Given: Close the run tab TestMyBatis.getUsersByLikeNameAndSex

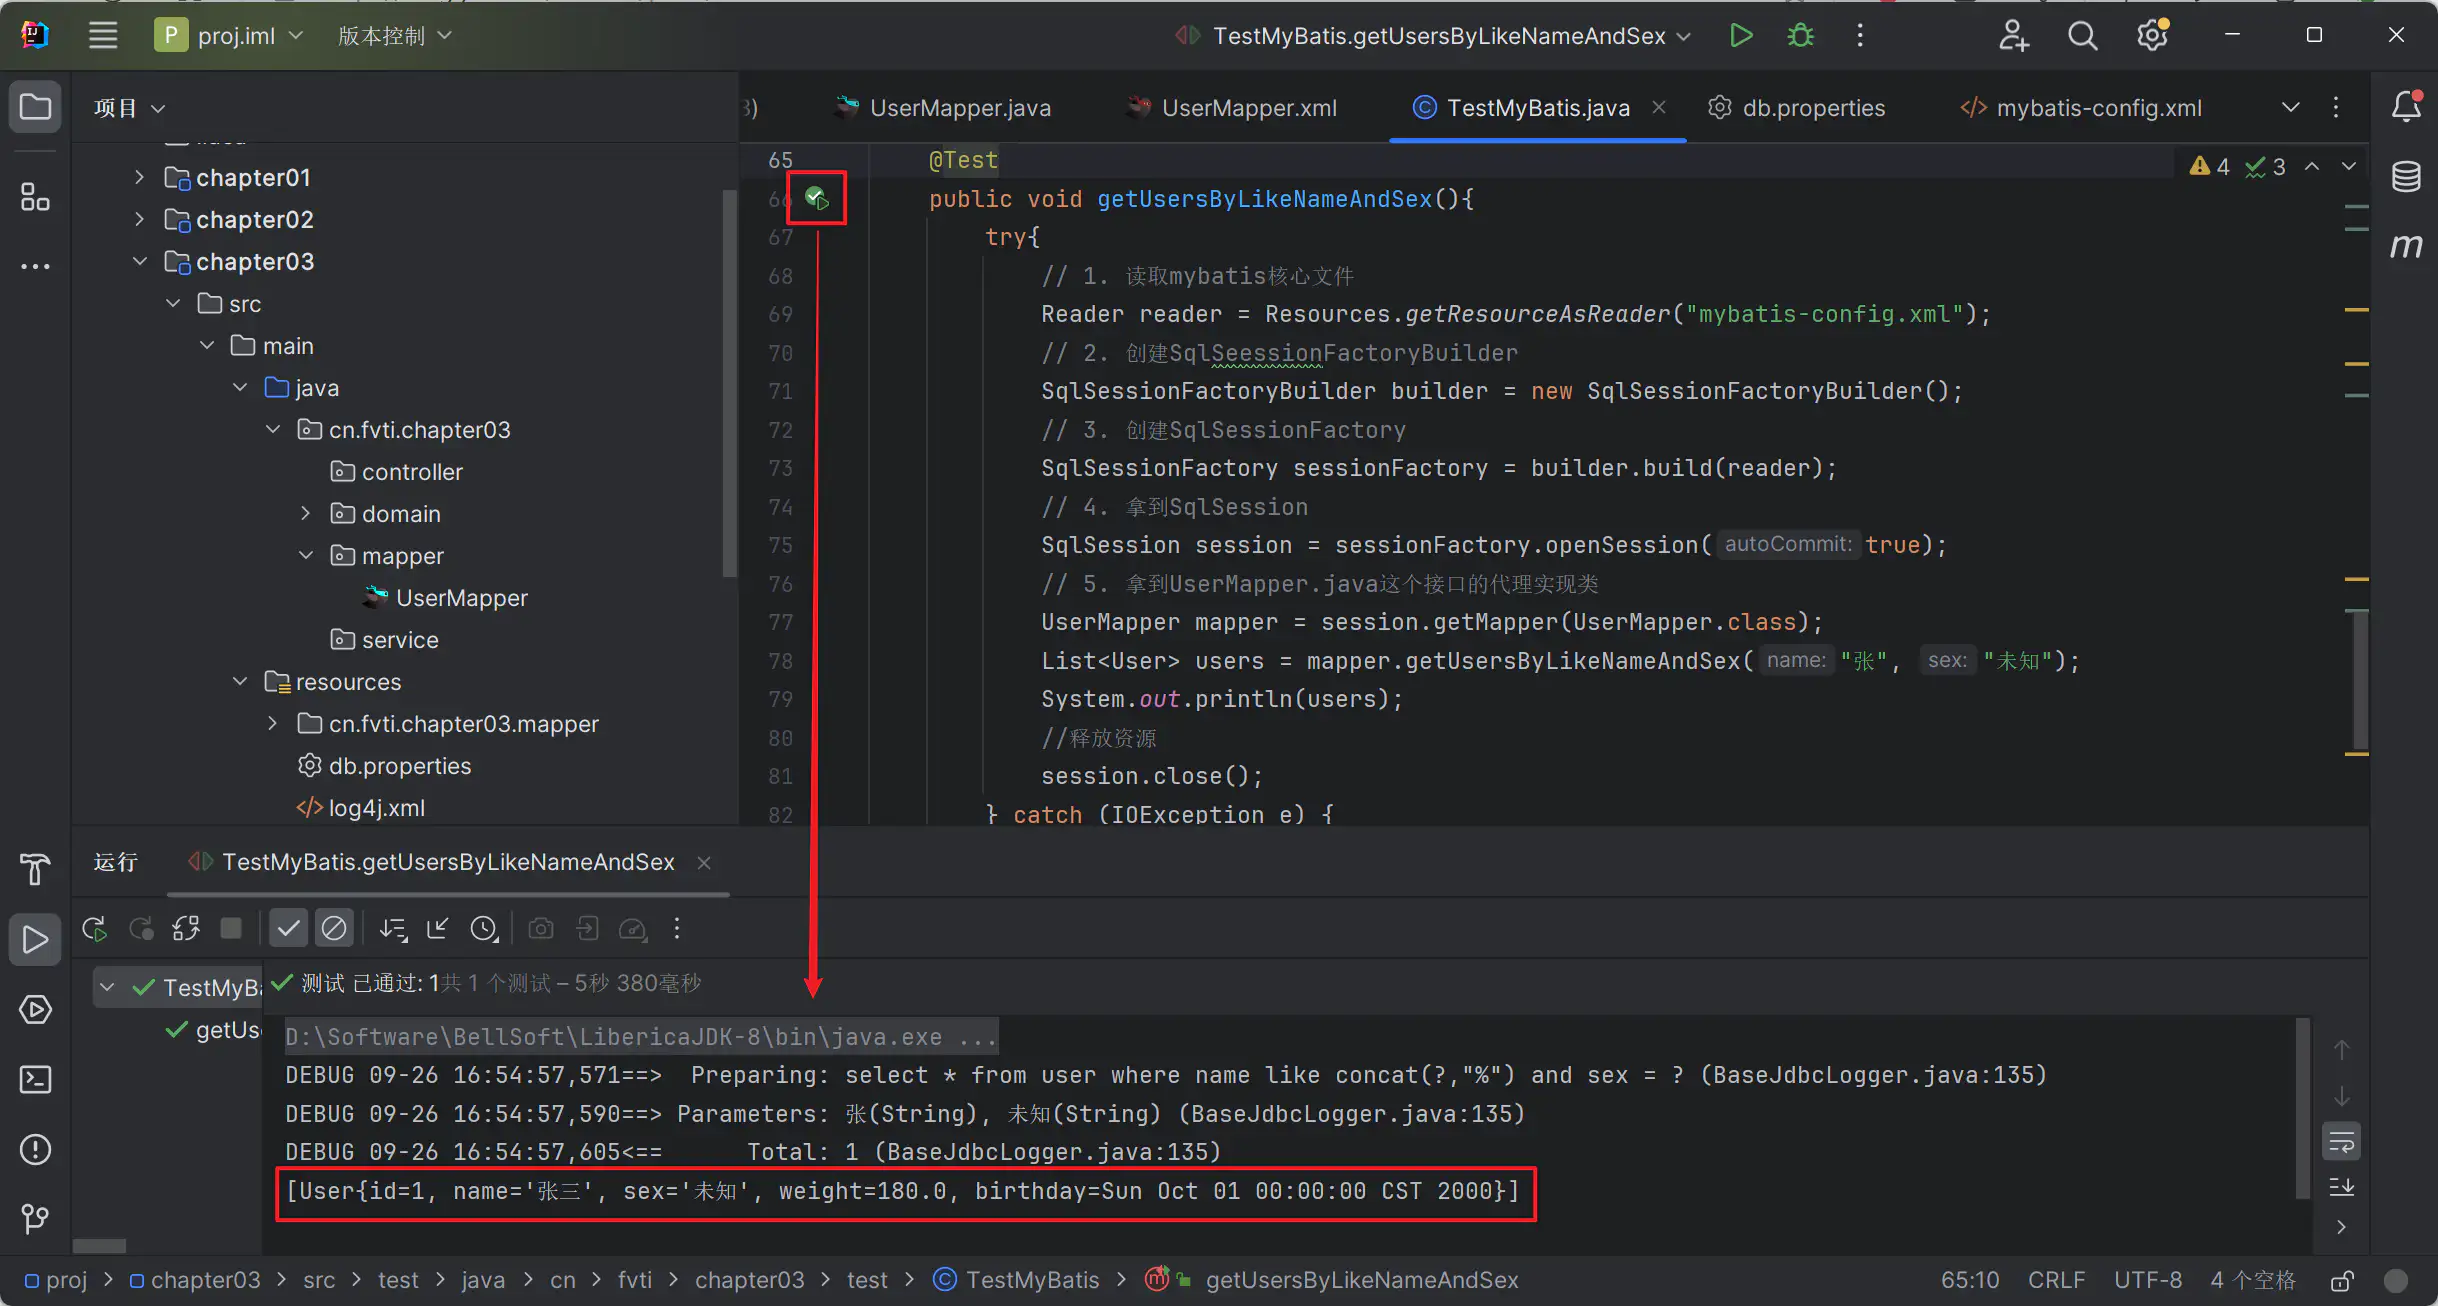Looking at the screenshot, I should pyautogui.click(x=704, y=862).
